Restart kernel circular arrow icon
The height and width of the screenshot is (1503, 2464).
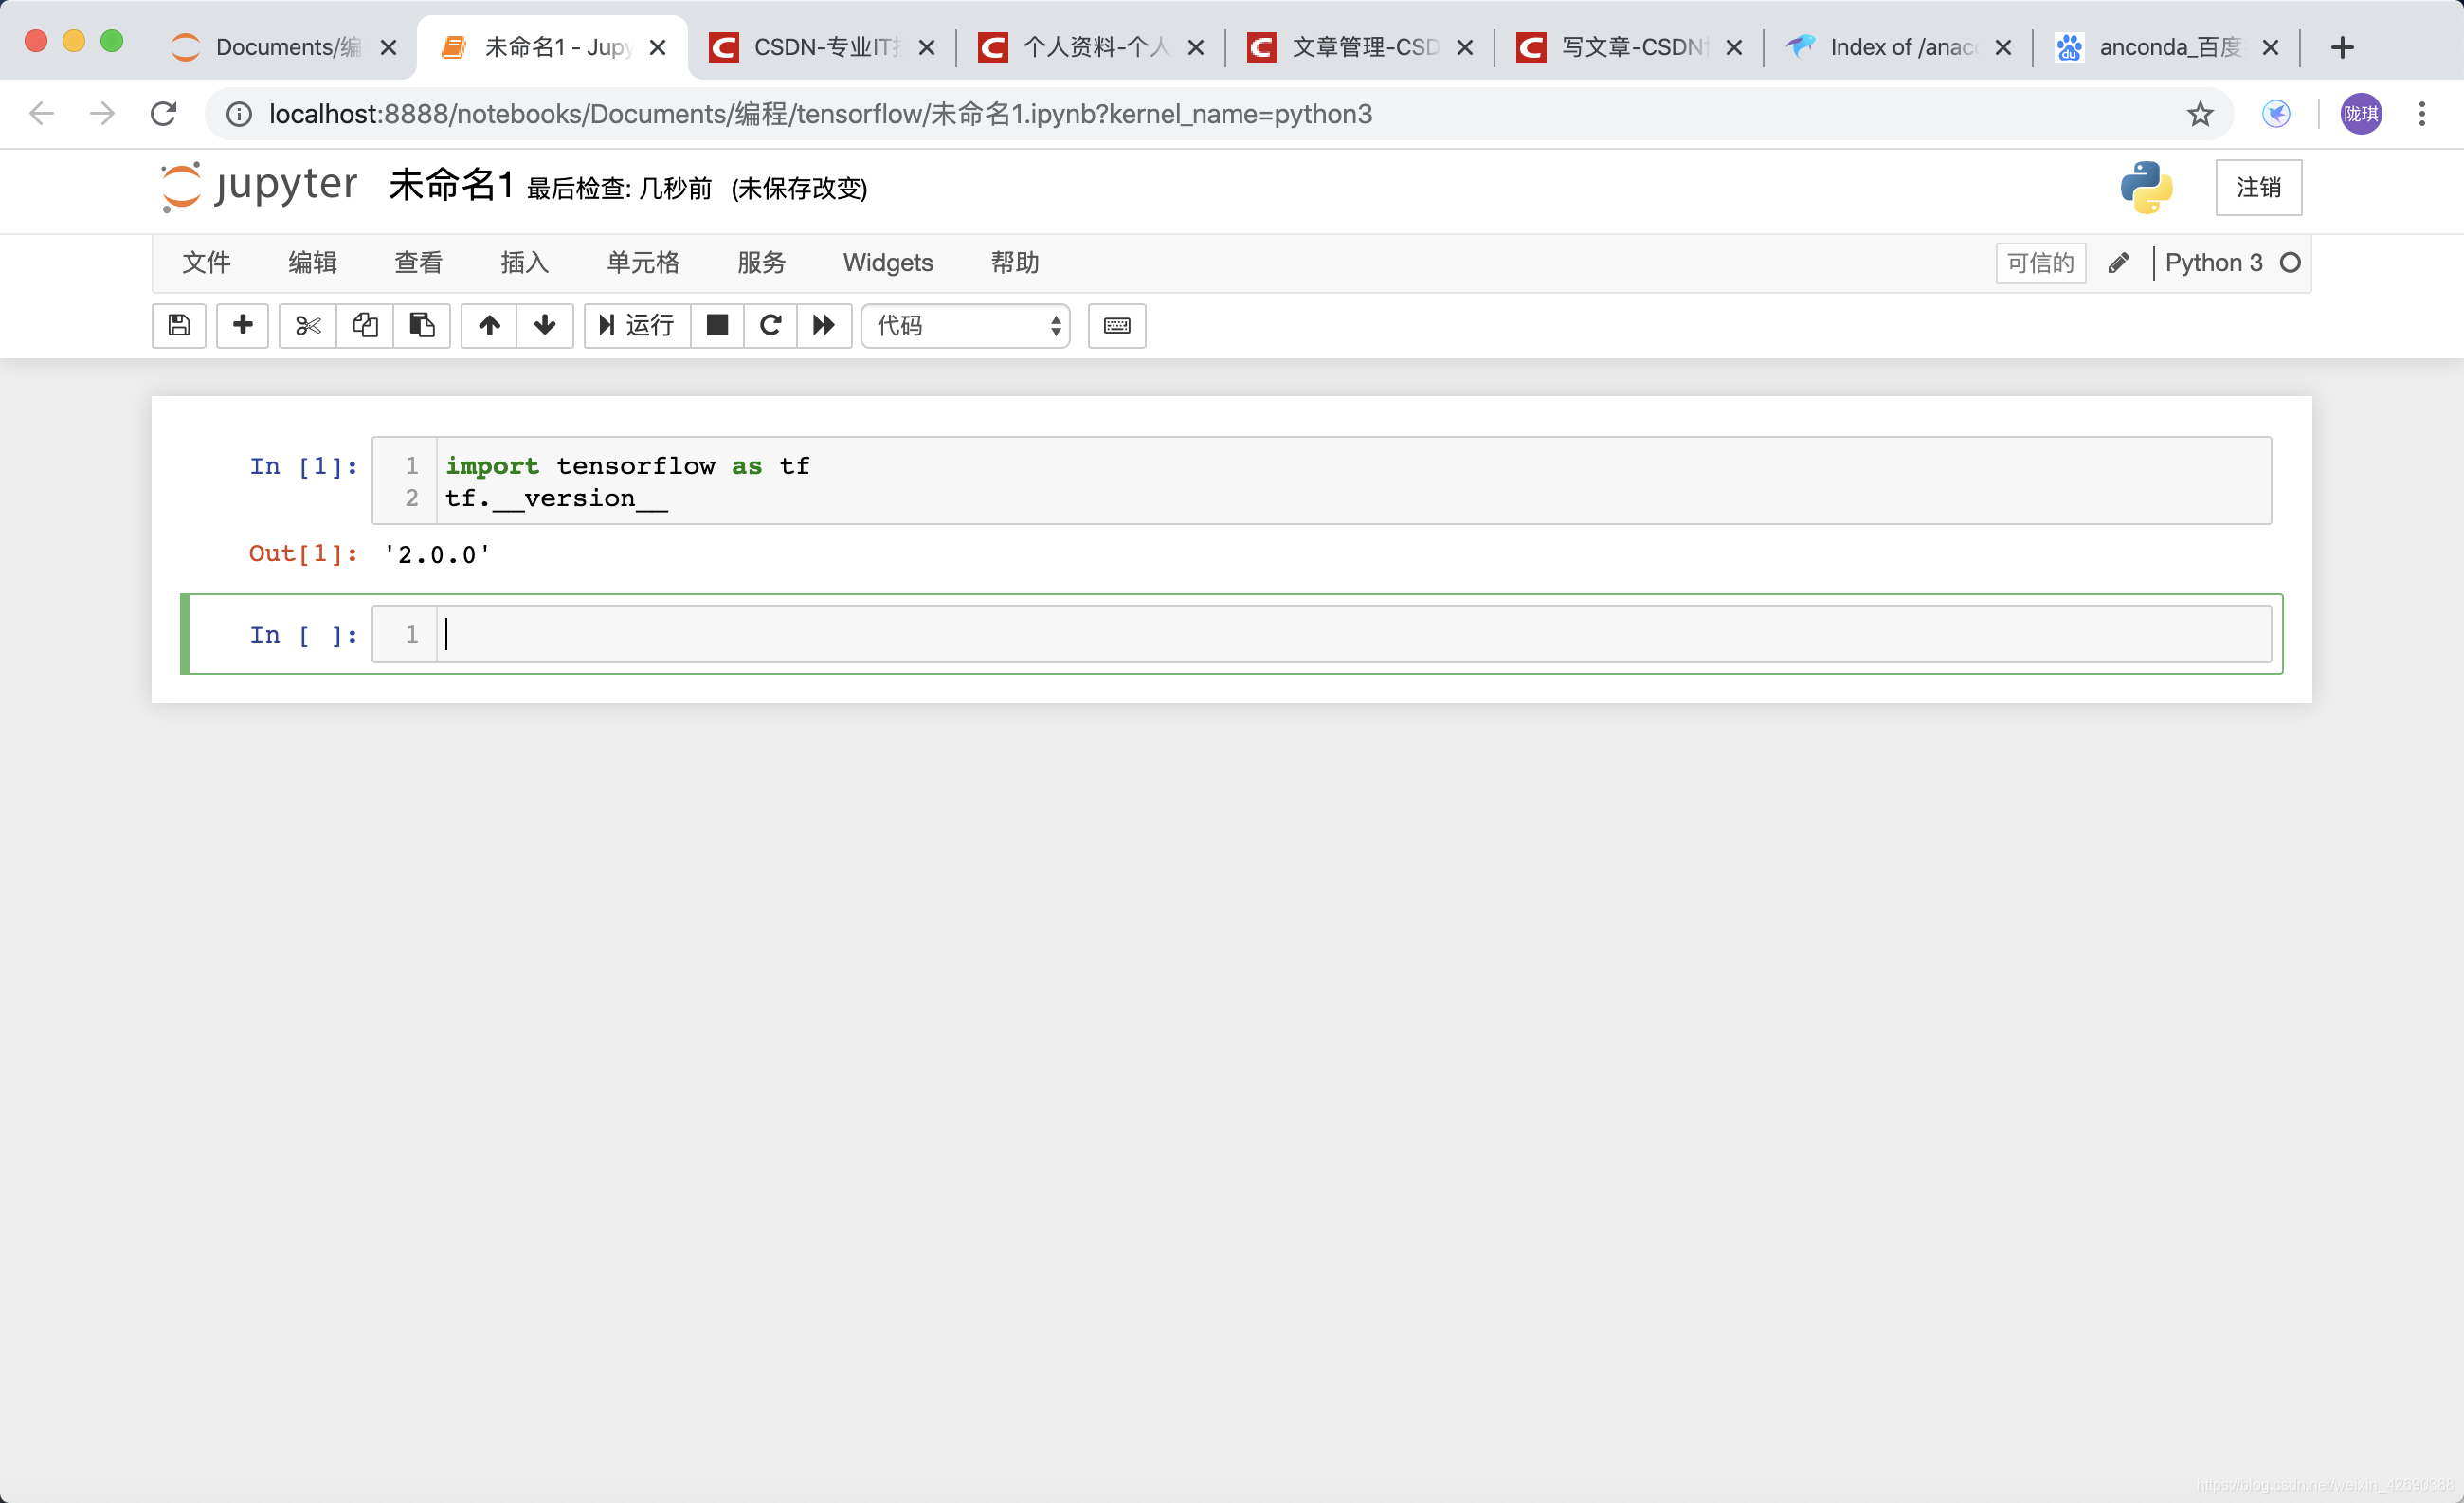pyautogui.click(x=770, y=325)
